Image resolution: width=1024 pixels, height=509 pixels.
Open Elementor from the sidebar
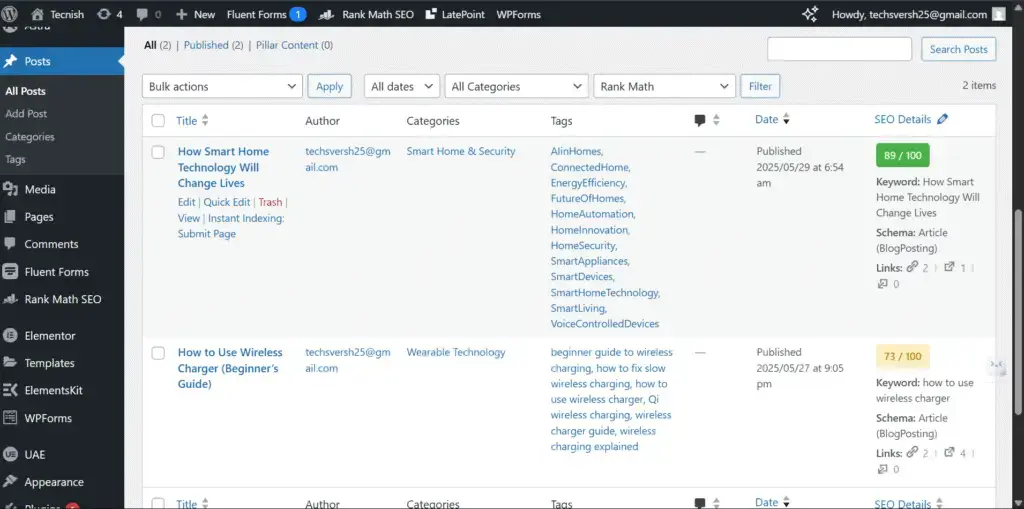[x=49, y=336]
